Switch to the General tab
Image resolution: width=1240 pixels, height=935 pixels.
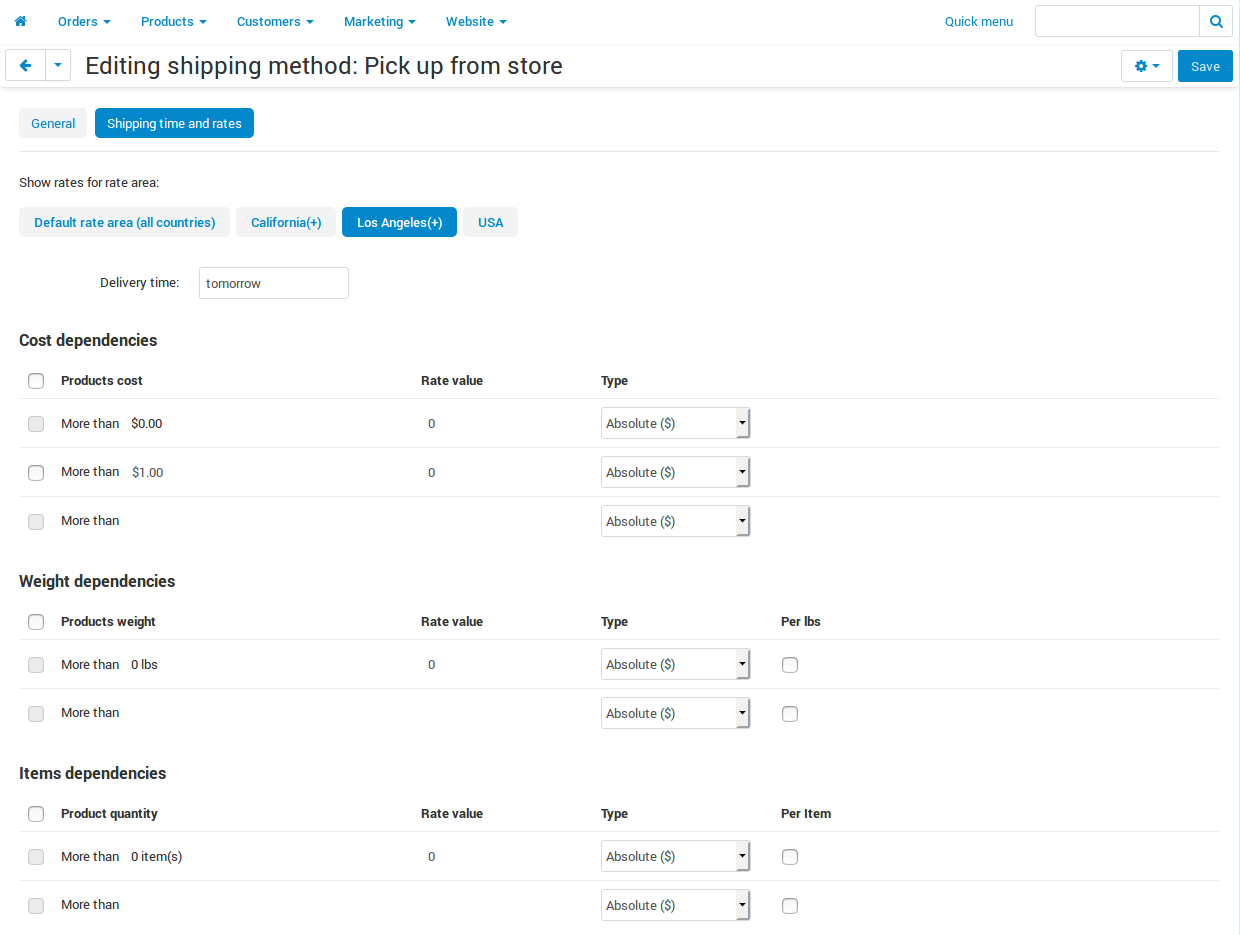tap(53, 123)
